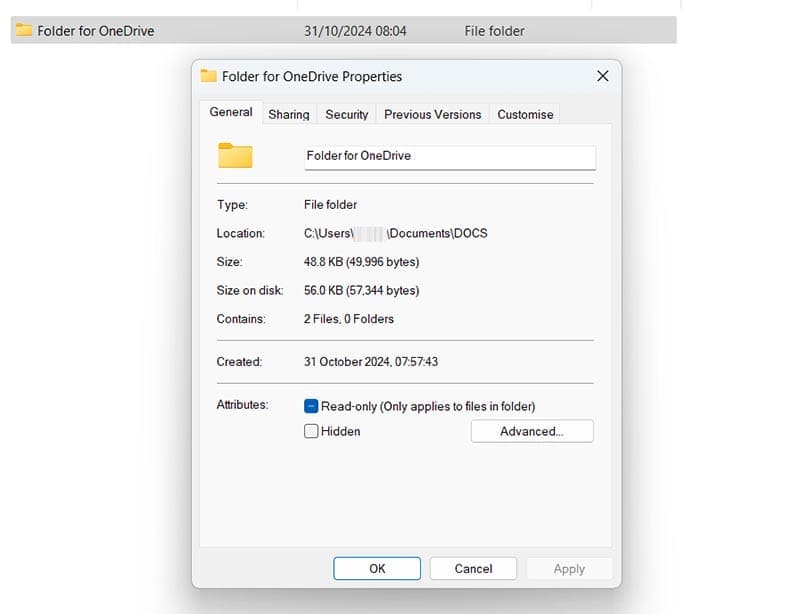Click the folder icon in the File Explorer row
This screenshot has width=800, height=614.
[23, 30]
